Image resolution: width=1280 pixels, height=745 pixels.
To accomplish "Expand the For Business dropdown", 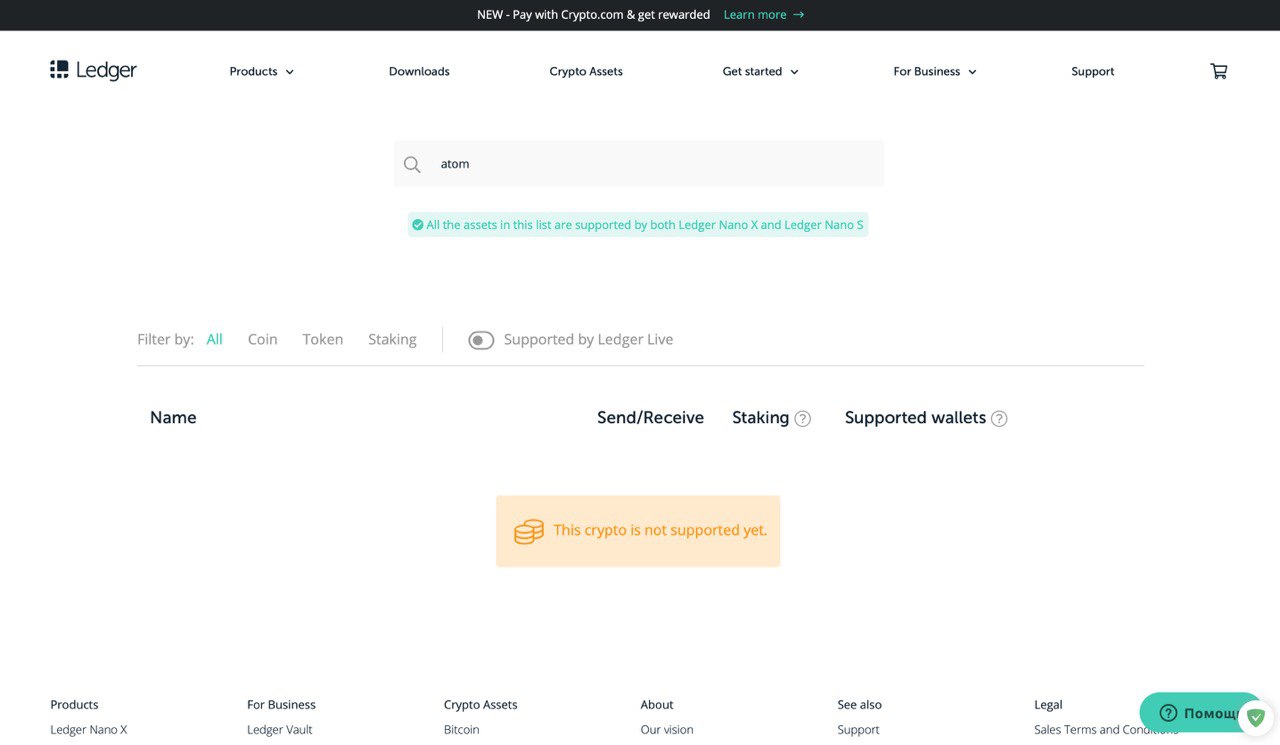I will 935,72.
